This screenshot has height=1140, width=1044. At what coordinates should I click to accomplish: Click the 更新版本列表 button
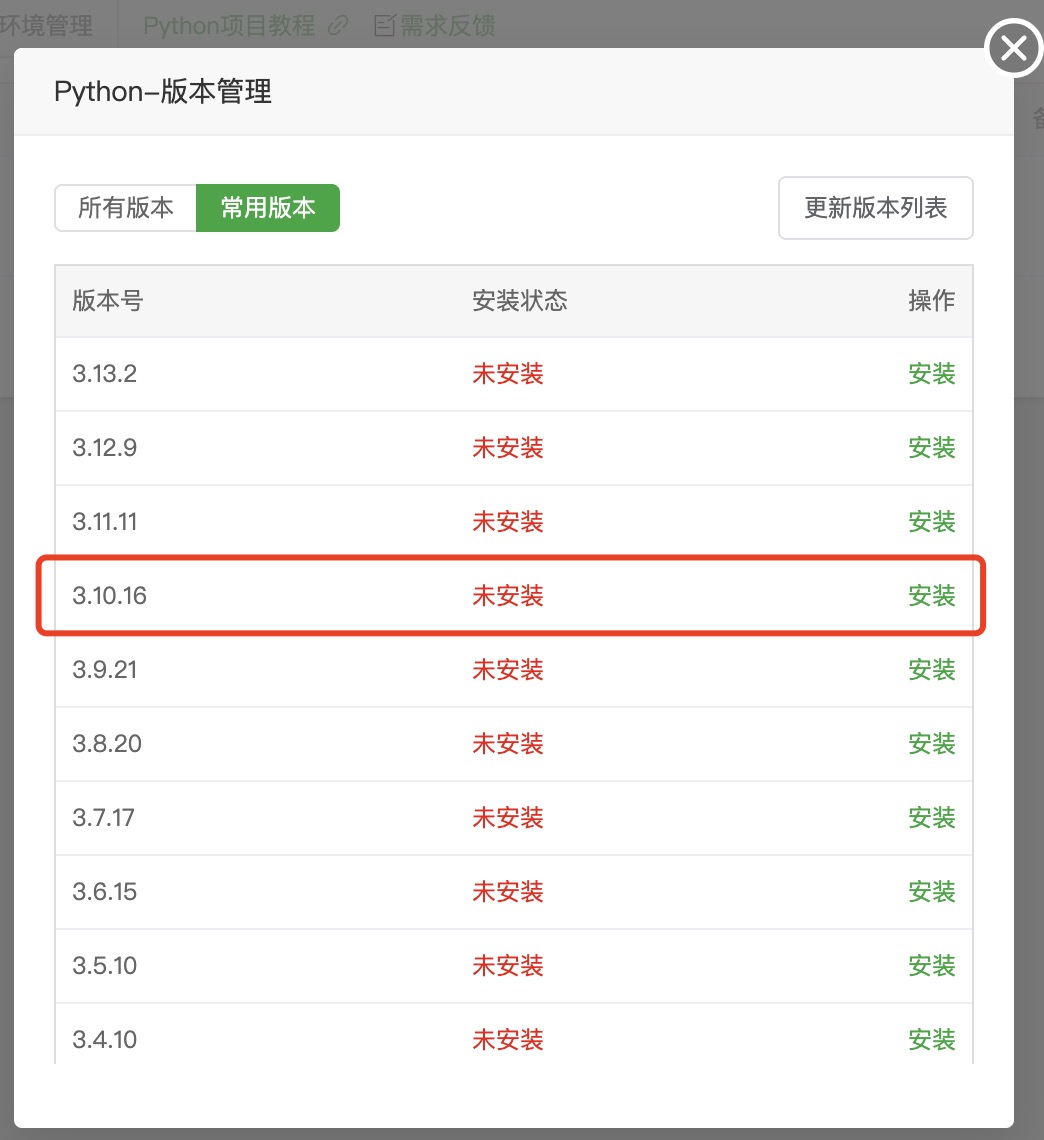[x=875, y=208]
